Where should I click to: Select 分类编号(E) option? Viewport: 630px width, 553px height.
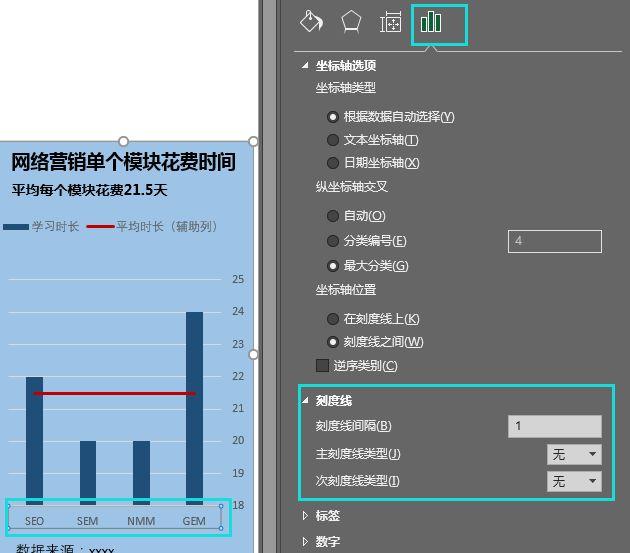click(367, 241)
